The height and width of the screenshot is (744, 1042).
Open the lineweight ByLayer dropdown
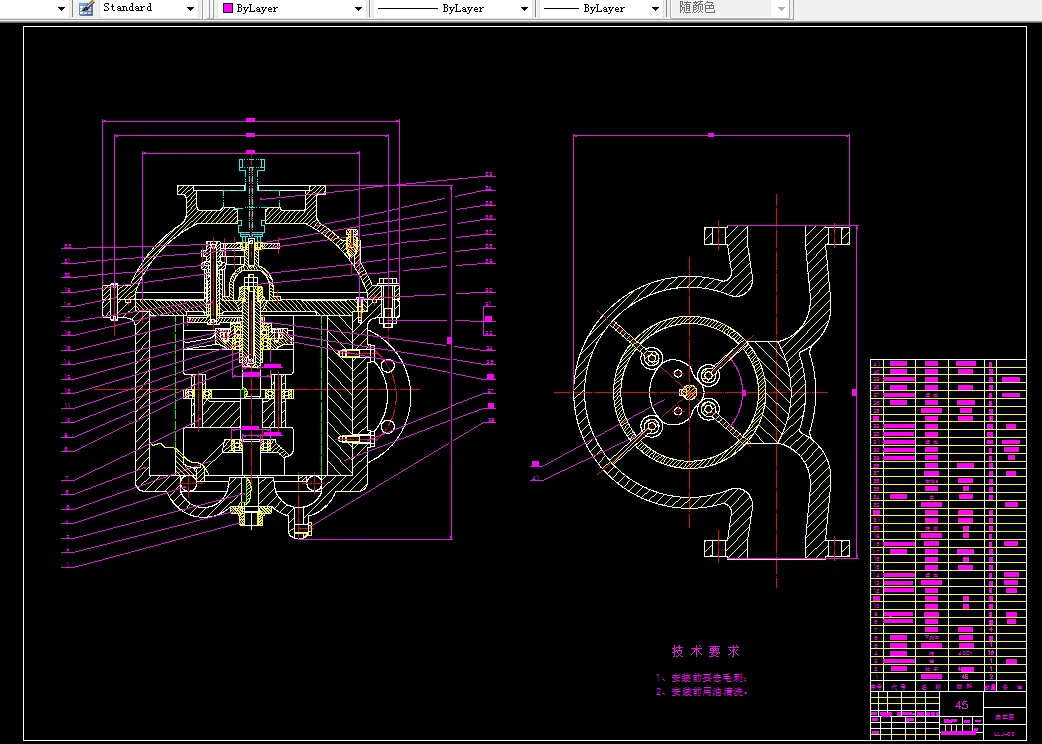[601, 9]
